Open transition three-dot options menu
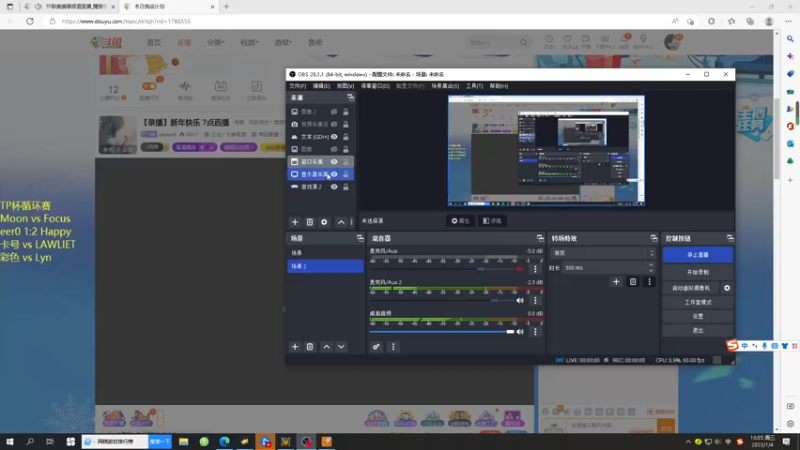Viewport: 800px width, 450px height. point(649,282)
